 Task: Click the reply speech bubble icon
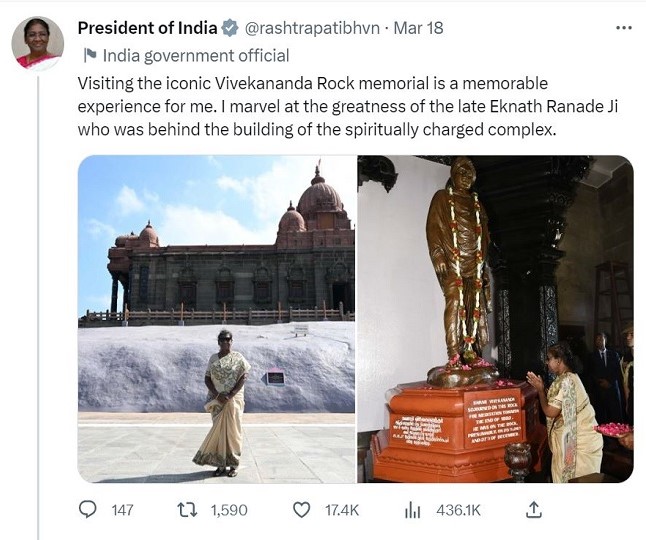click(88, 510)
